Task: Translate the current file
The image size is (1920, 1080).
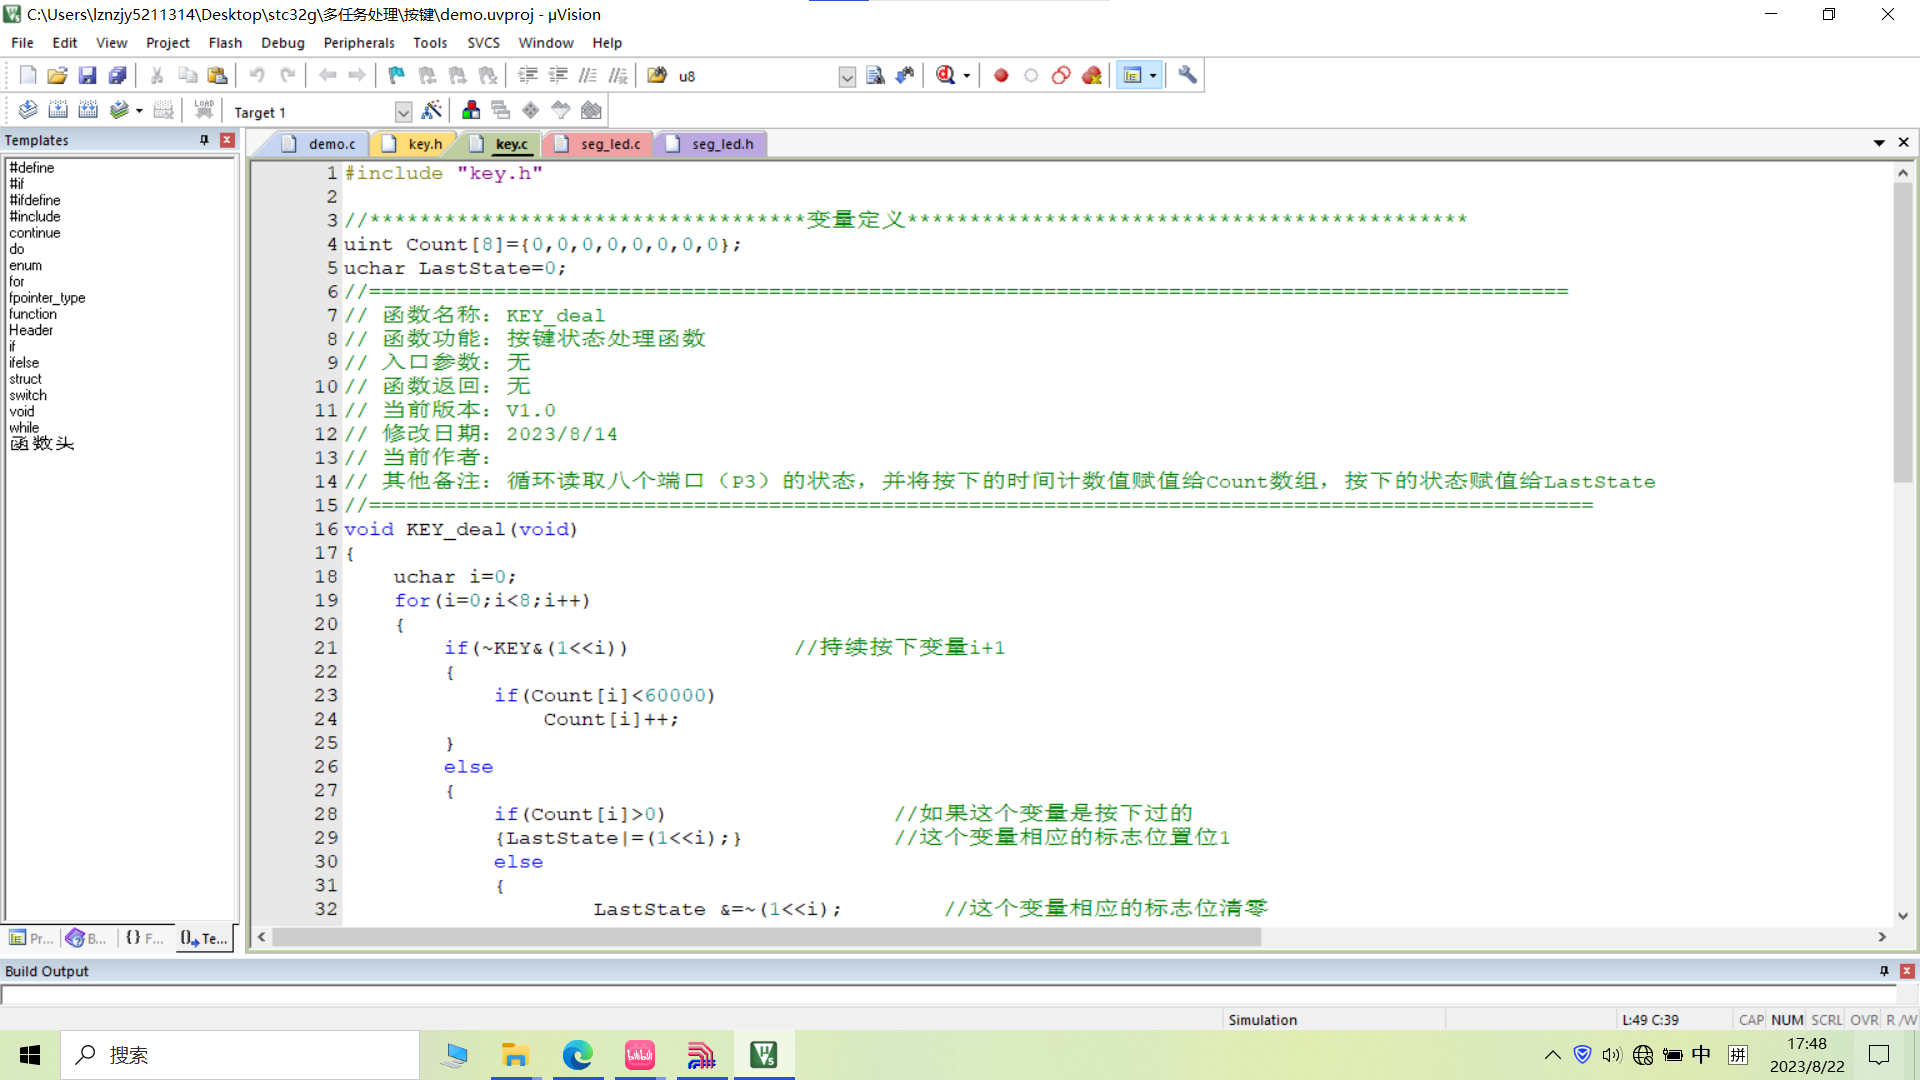Action: pyautogui.click(x=28, y=110)
